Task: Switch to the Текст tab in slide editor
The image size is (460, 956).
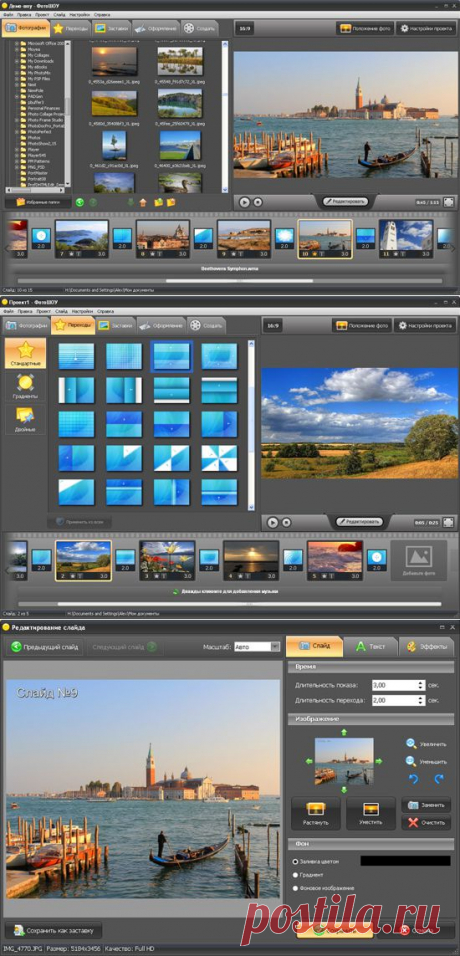Action: 370,646
